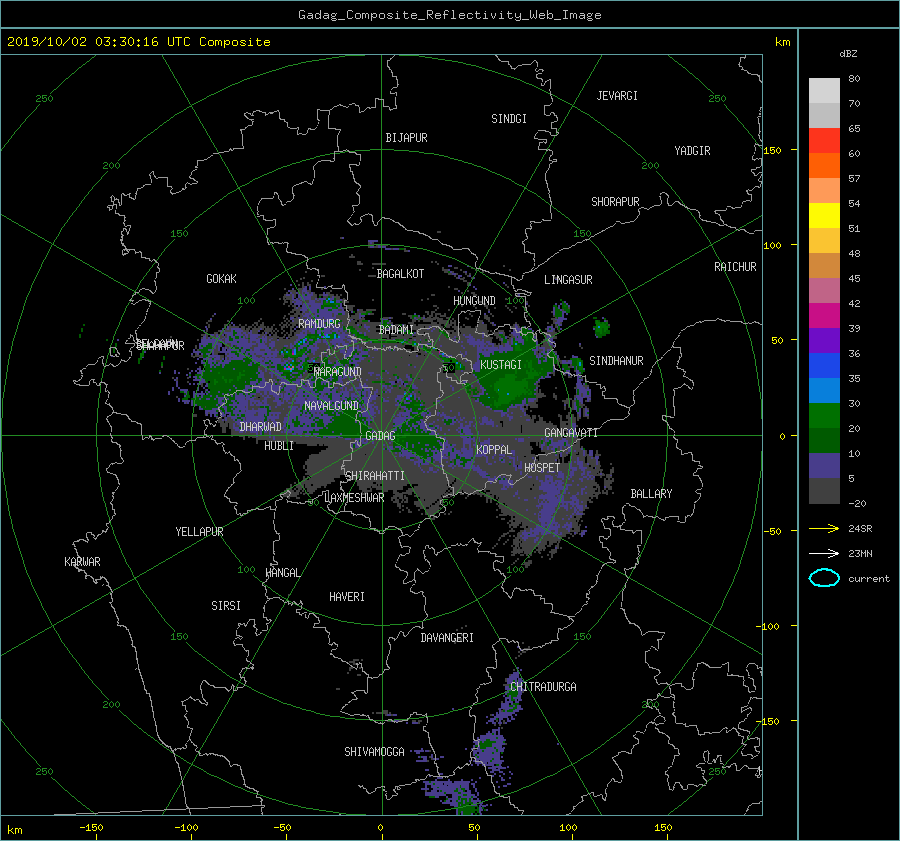Image resolution: width=900 pixels, height=841 pixels.
Task: Click the LINGASUR city label
Action: [x=568, y=280]
